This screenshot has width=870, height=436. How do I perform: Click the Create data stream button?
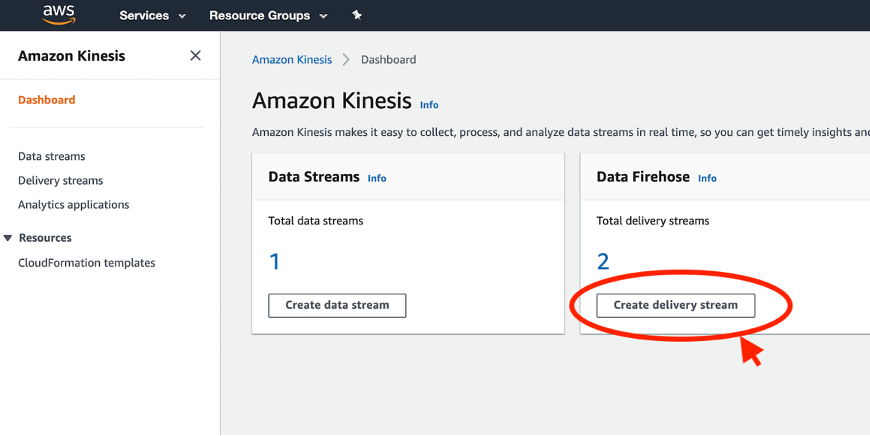[337, 305]
